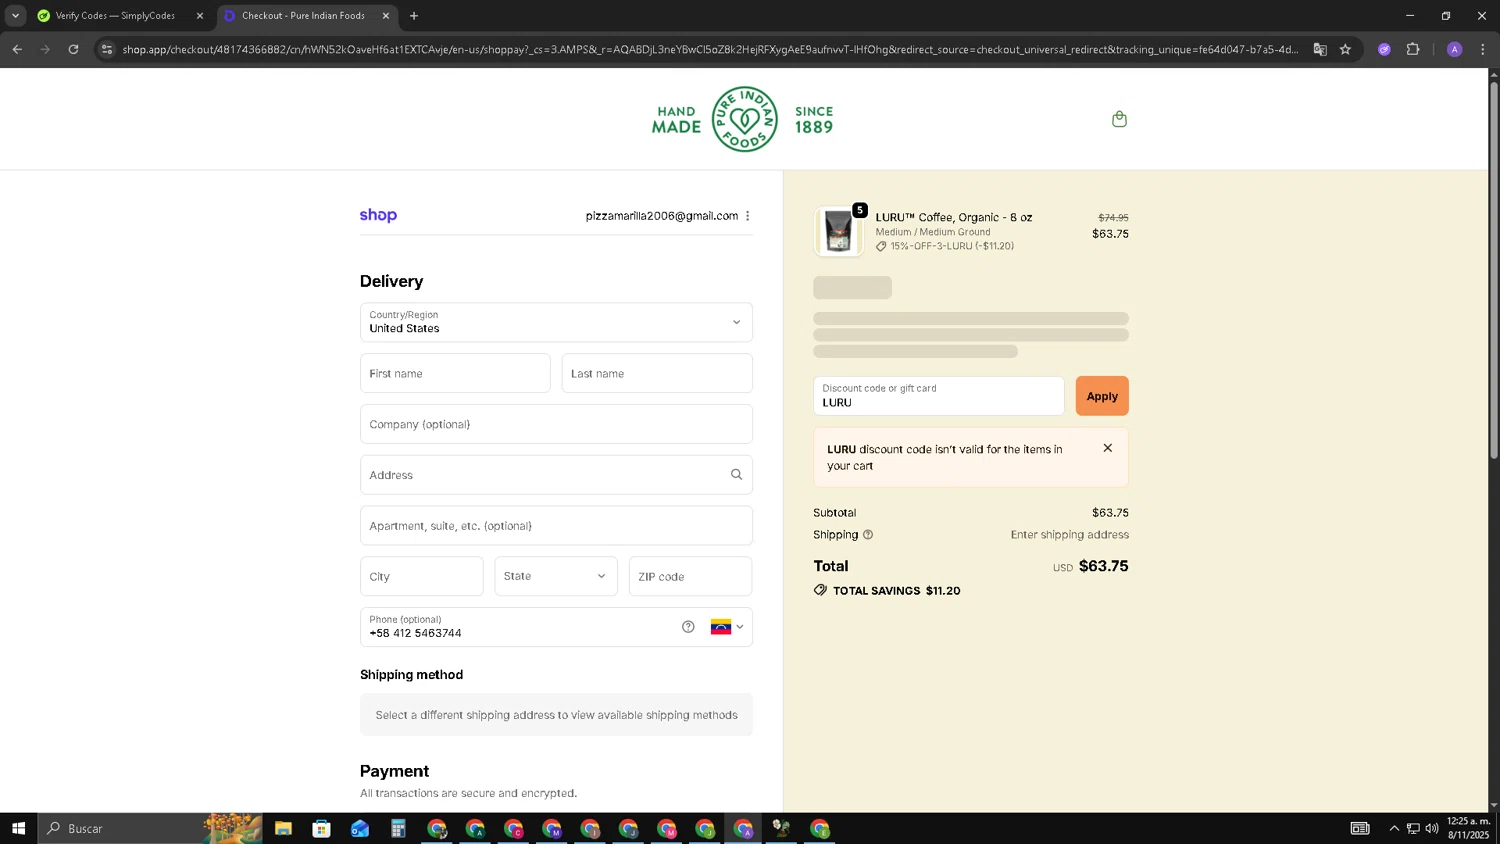Click the TOTAL SAVINGS $11.20 text
Viewport: 1500px width, 844px height.
tap(896, 591)
